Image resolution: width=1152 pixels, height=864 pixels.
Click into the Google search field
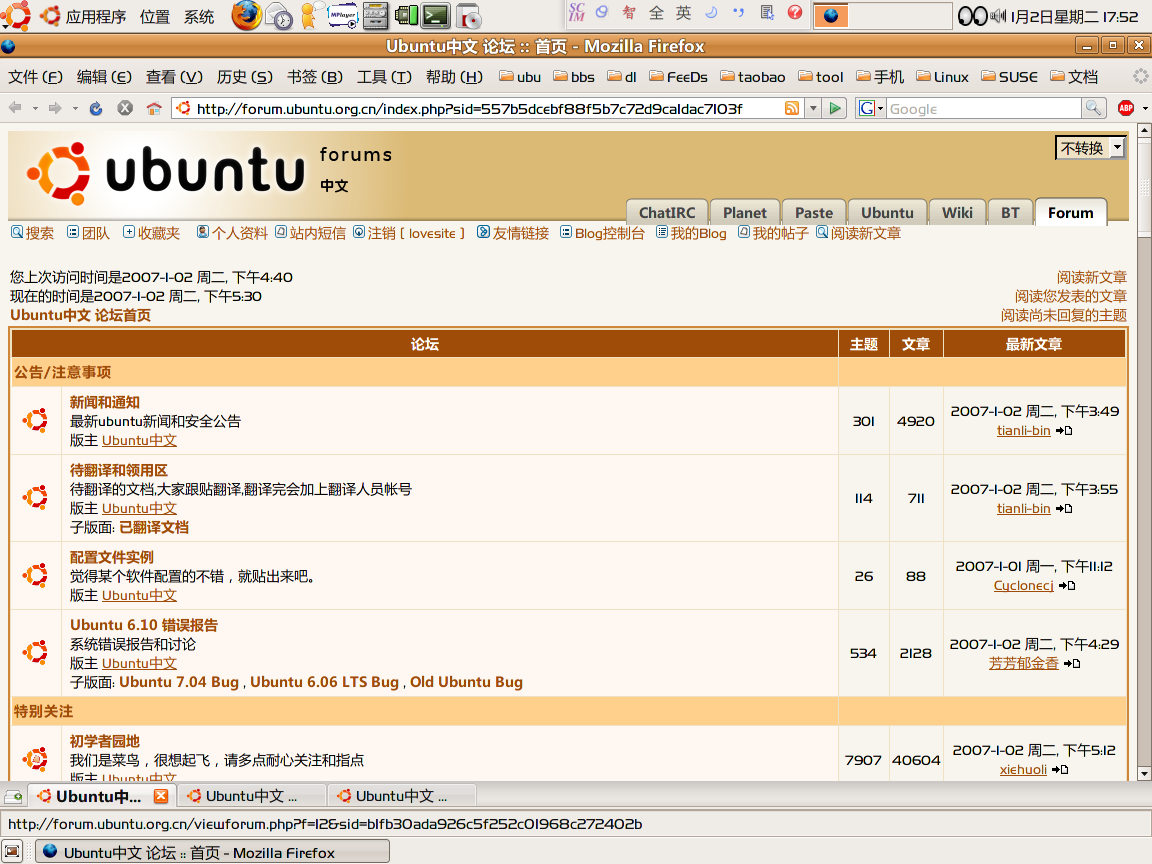pyautogui.click(x=984, y=109)
